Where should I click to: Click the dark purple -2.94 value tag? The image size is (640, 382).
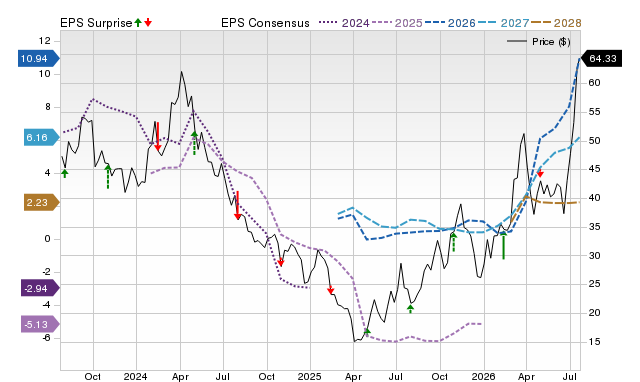pos(40,289)
